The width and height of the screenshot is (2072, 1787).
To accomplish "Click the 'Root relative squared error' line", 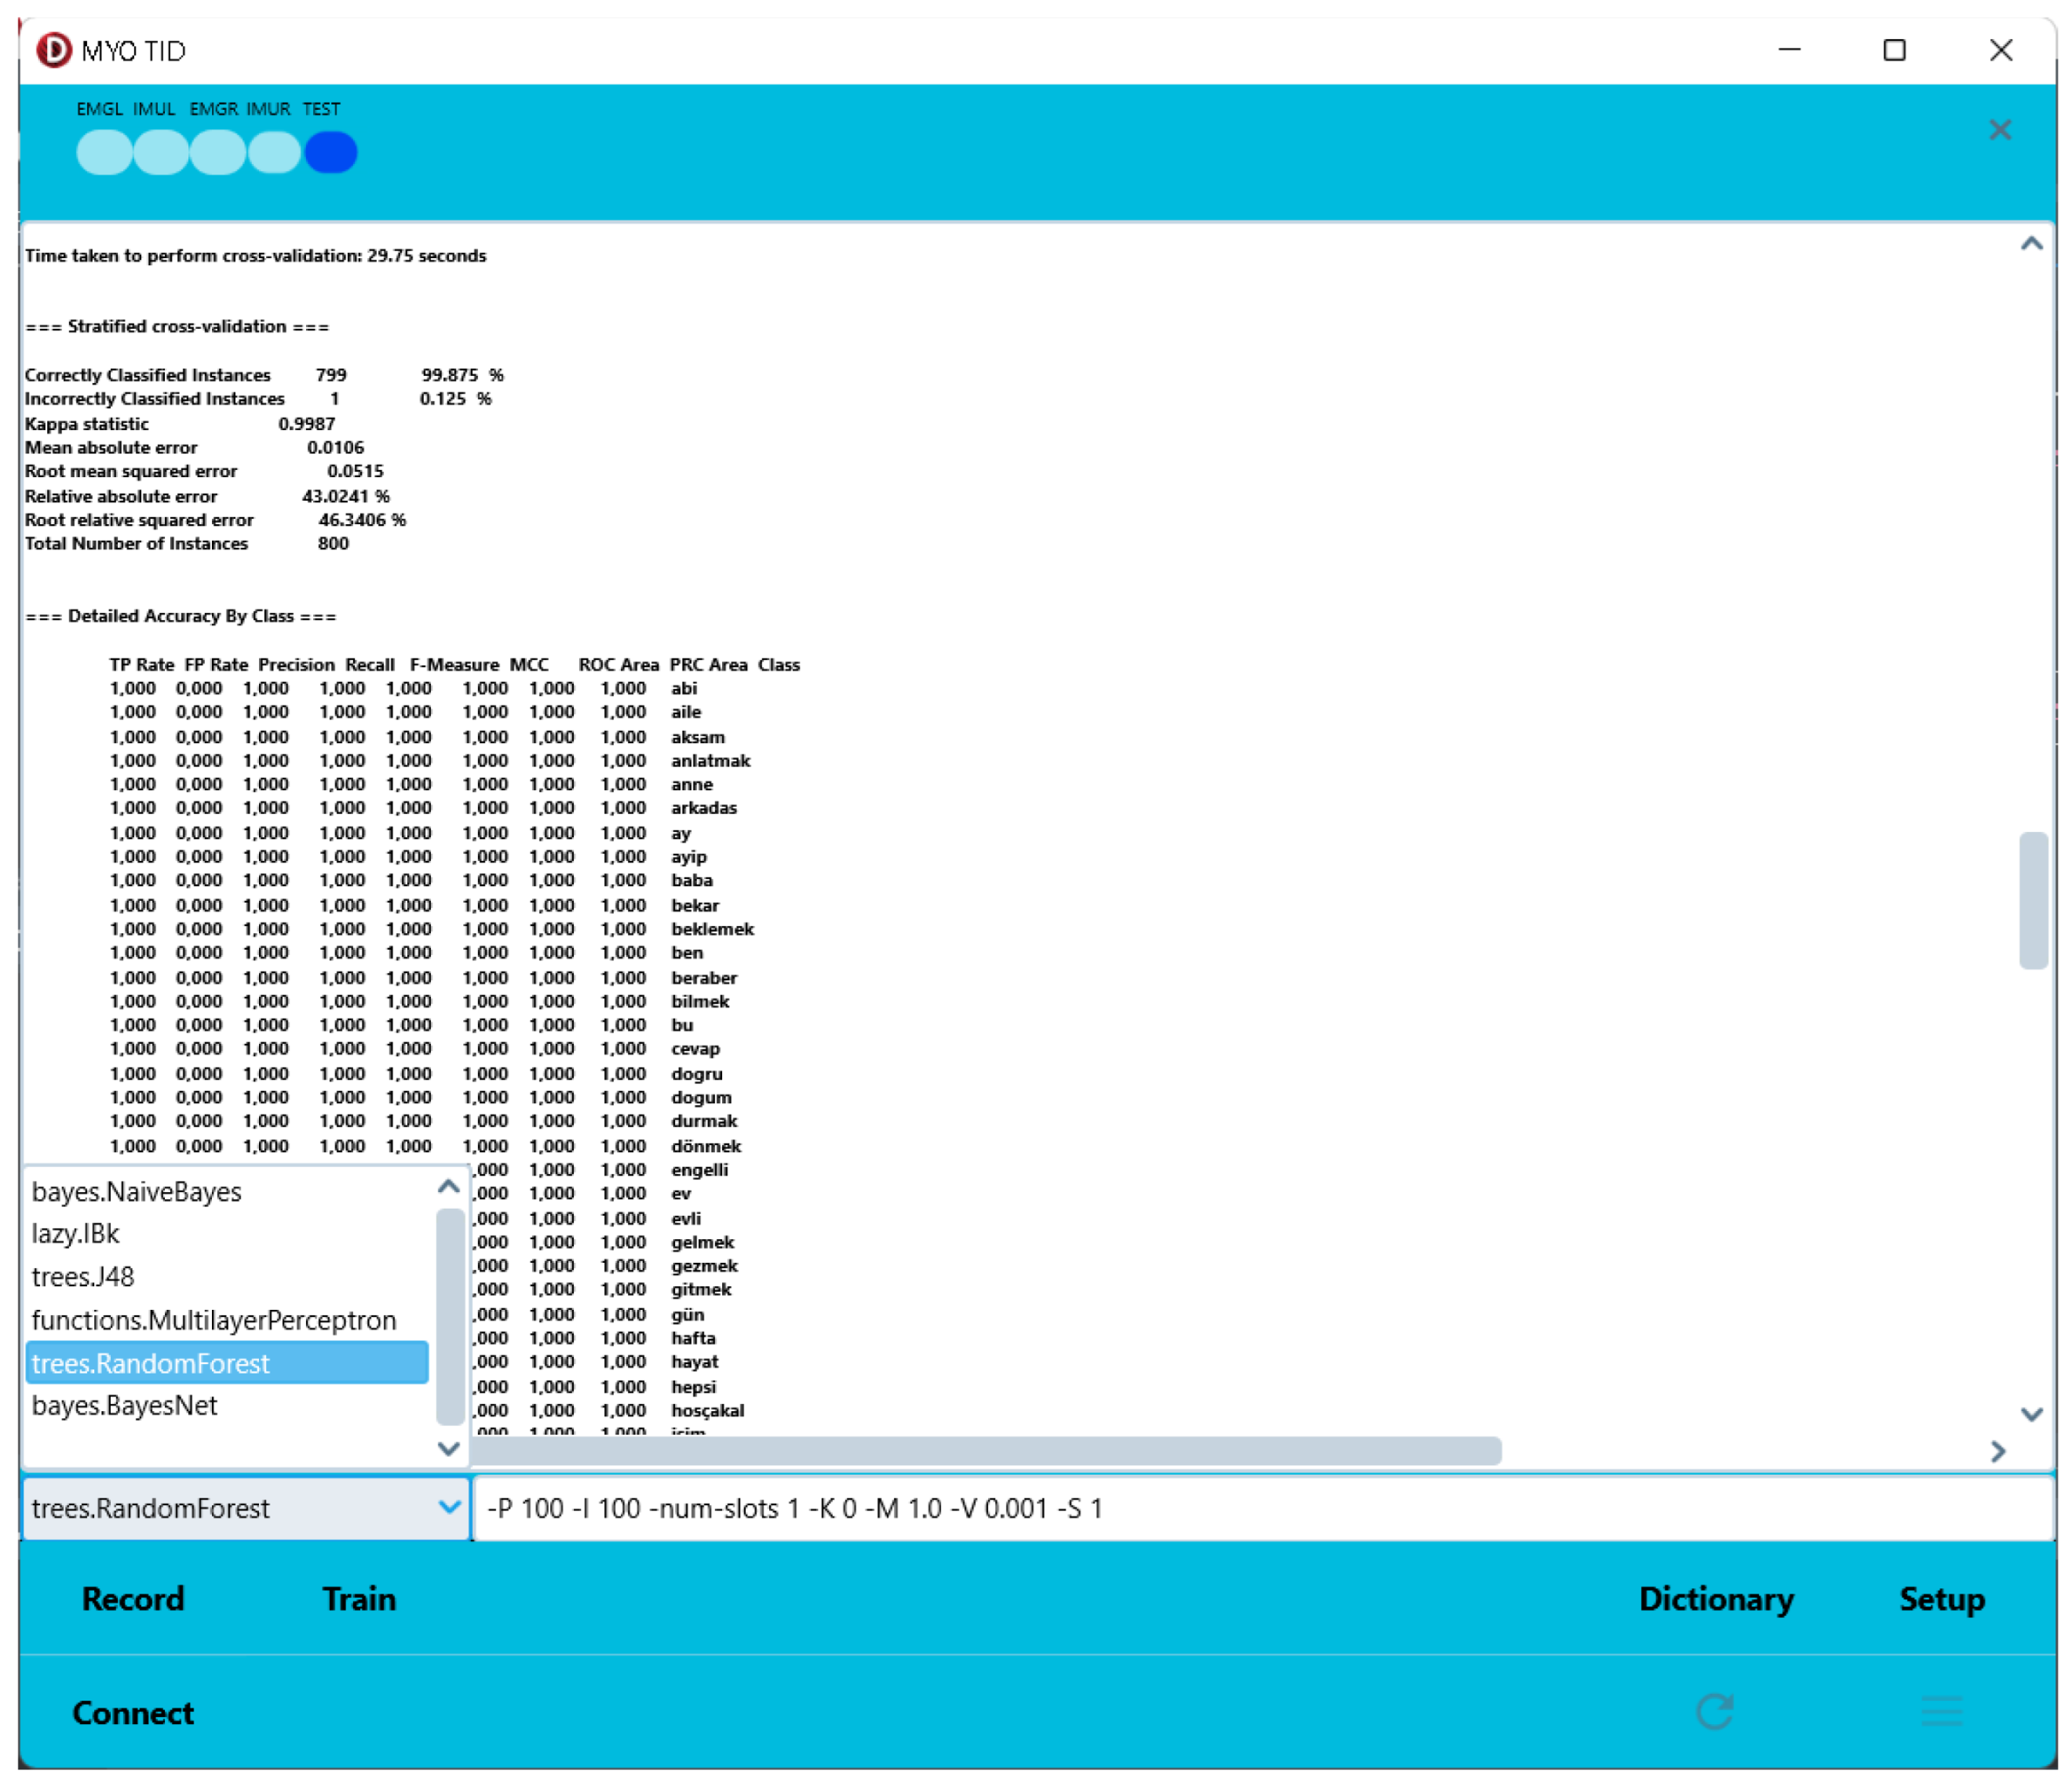I will [215, 520].
